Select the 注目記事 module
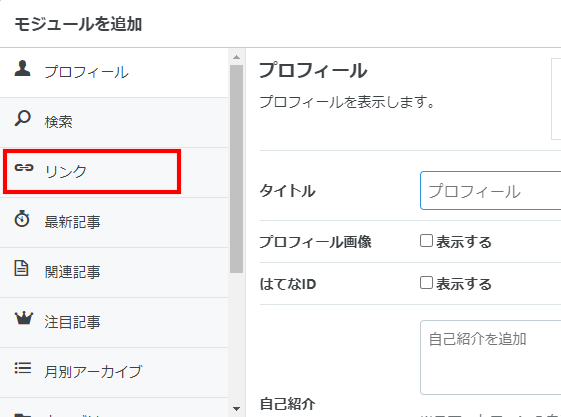This screenshot has width=561, height=417. [x=114, y=322]
